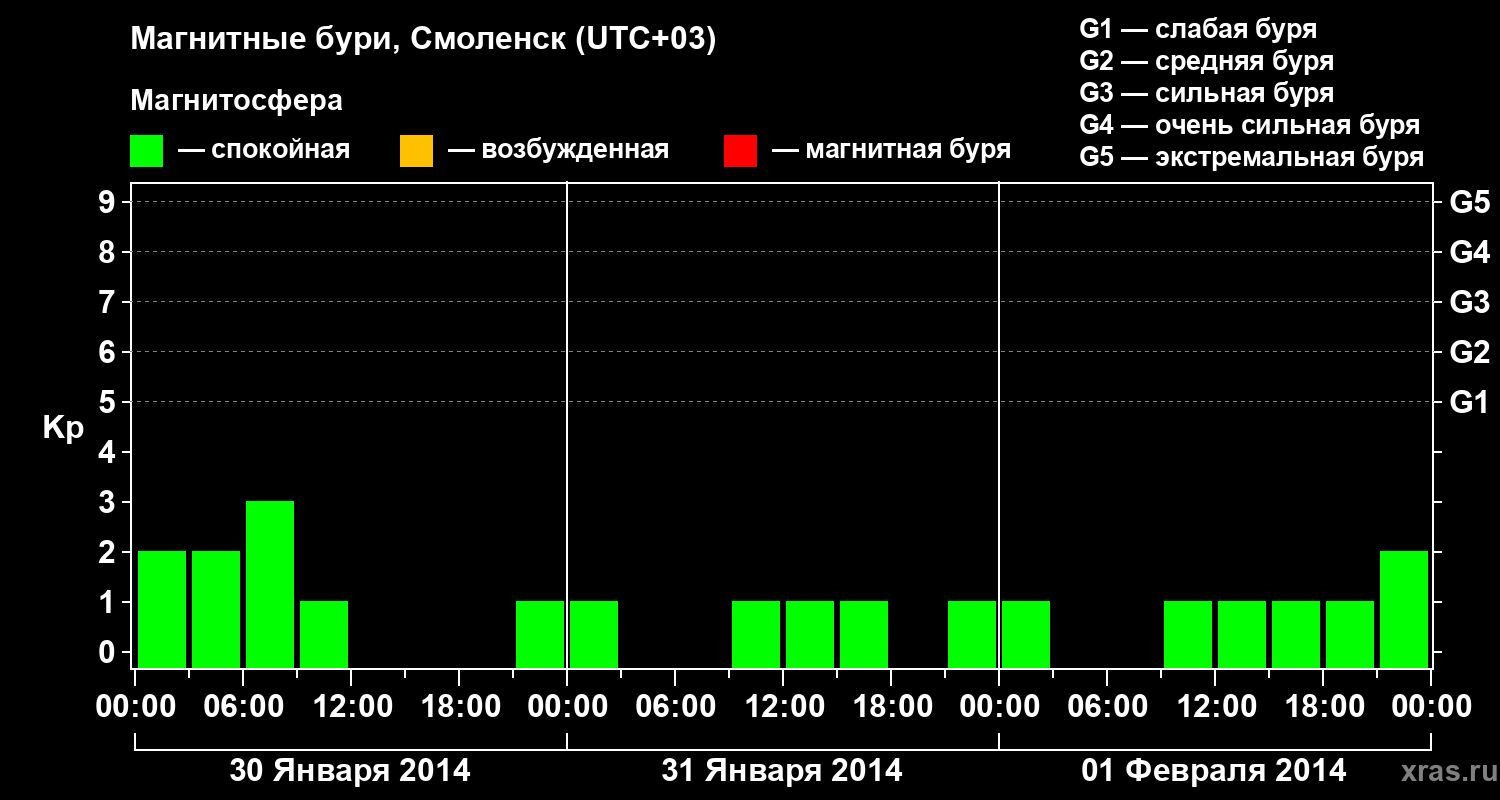Click the '12:00' time label for 01 Февраля
This screenshot has width=1500, height=800.
(x=1215, y=707)
